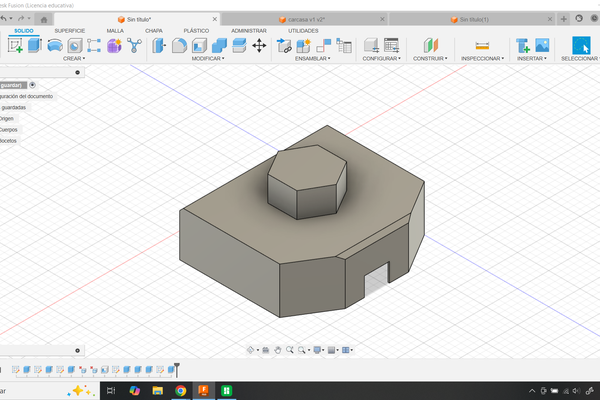Collapse the comments panel at bottom left
Viewport: 600px width, 400px height.
pyautogui.click(x=79, y=351)
